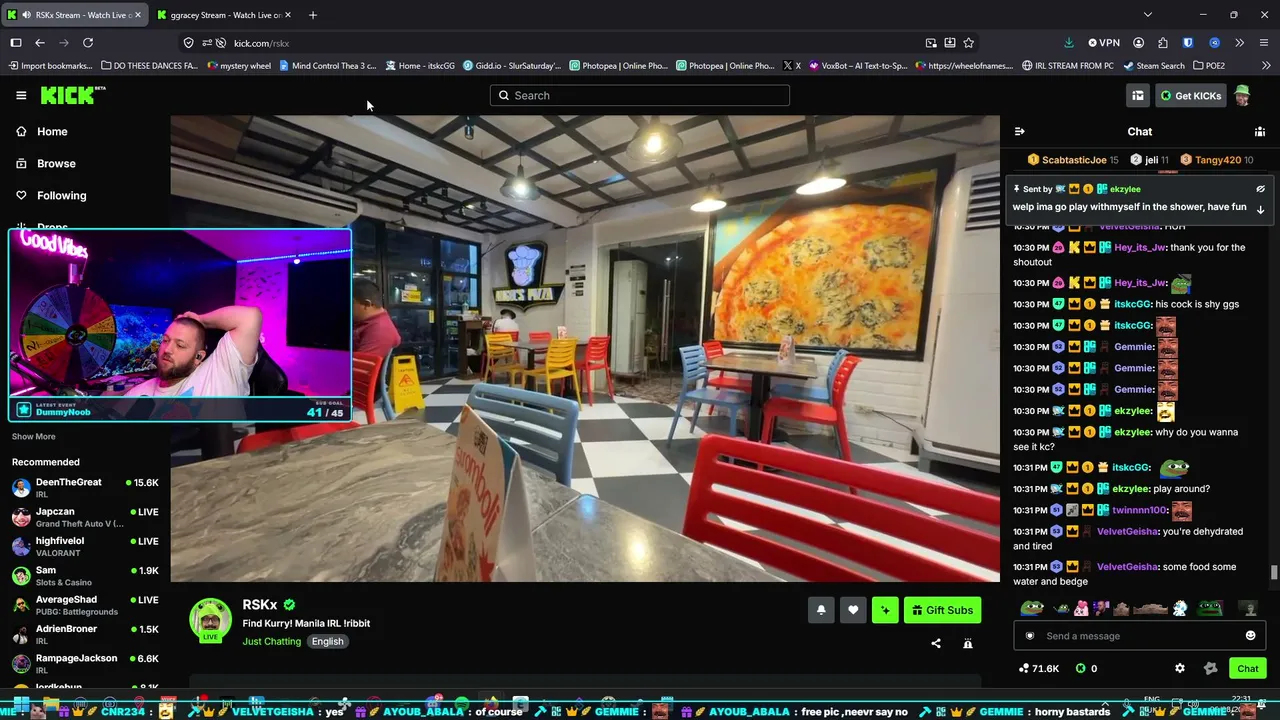This screenshot has width=1280, height=720.
Task: Expand the pinned message with down arrow
Action: (x=1260, y=209)
